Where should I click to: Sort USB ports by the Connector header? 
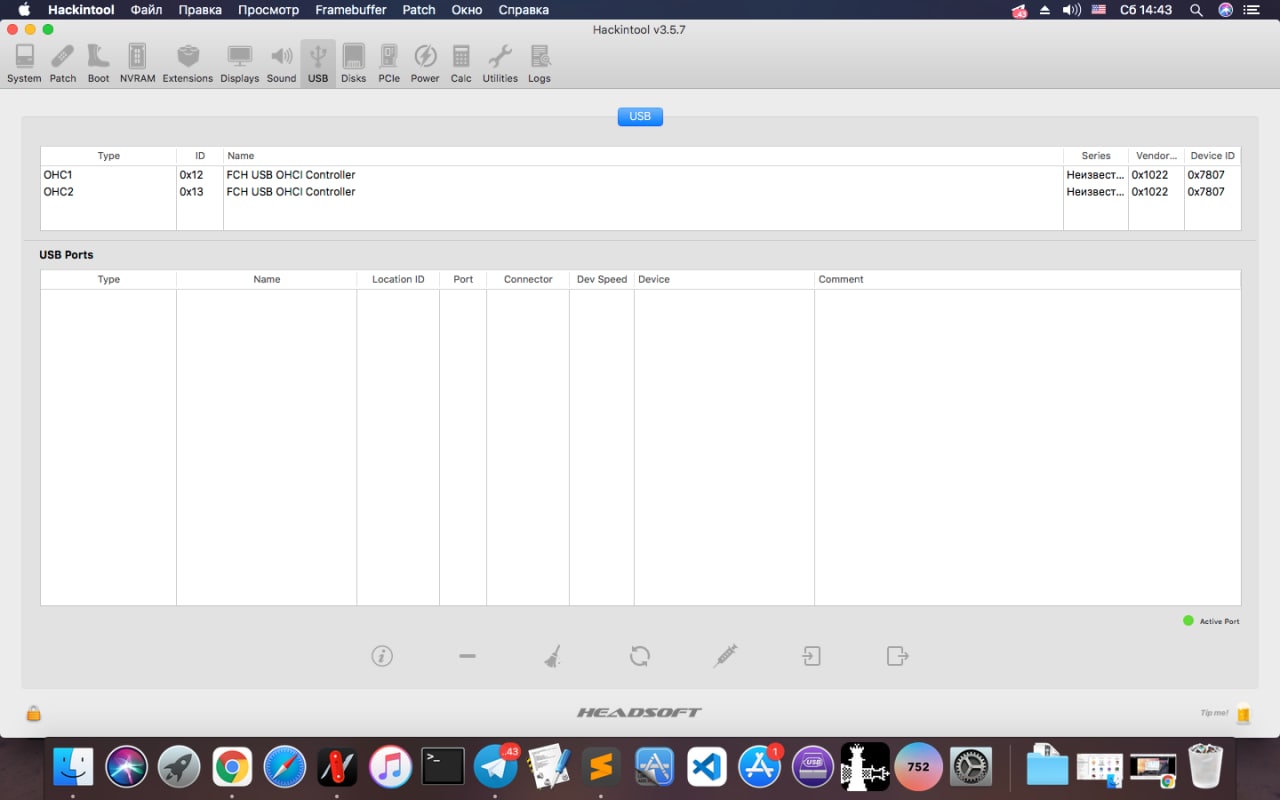click(528, 279)
